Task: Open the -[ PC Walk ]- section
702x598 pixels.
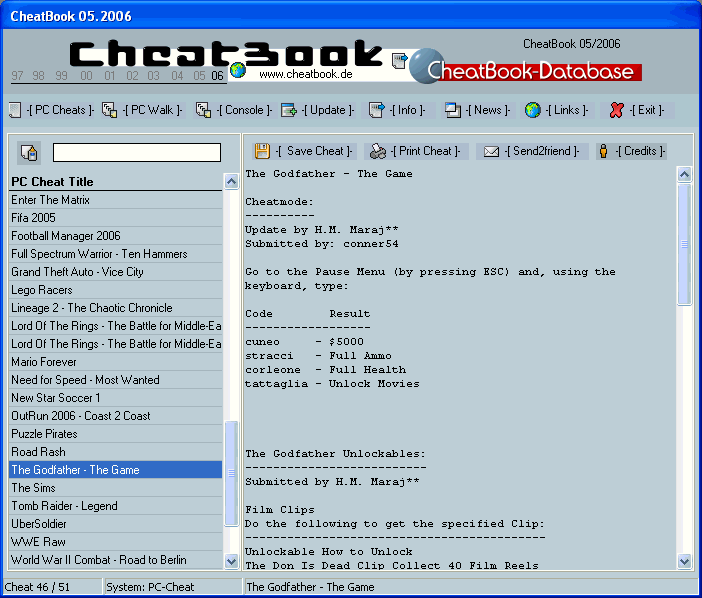Action: (153, 110)
